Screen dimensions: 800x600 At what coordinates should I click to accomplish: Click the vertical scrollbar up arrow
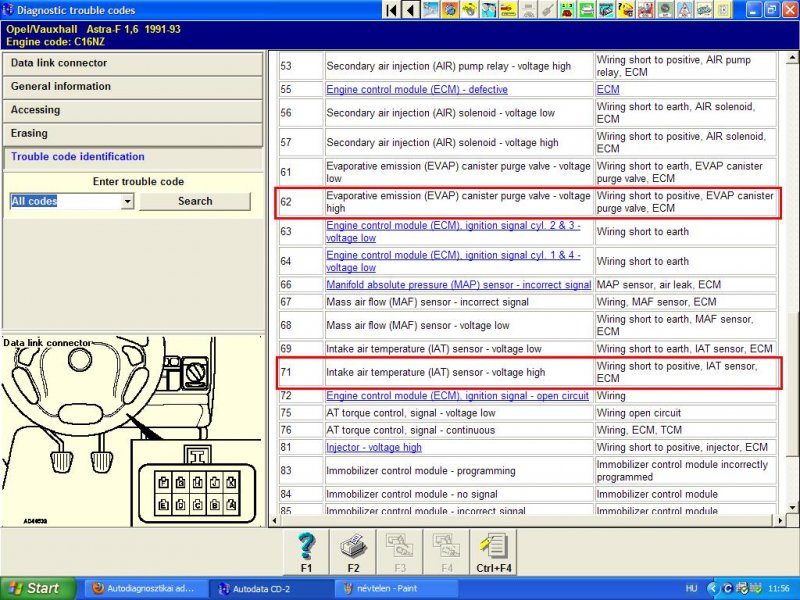(x=792, y=57)
